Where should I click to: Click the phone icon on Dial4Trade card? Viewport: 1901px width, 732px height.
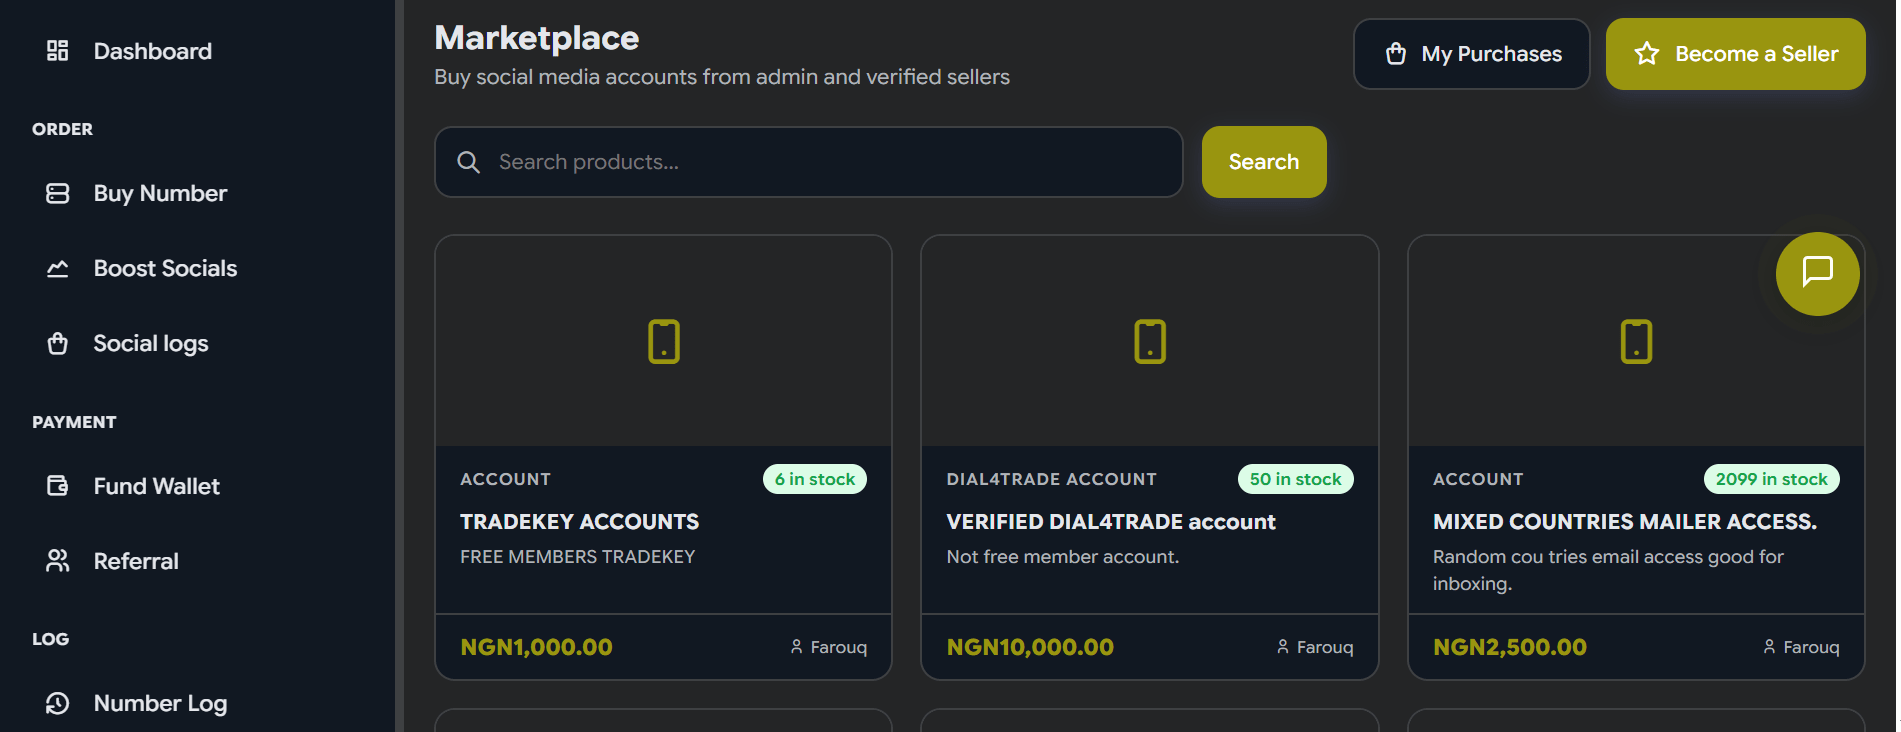(x=1150, y=342)
